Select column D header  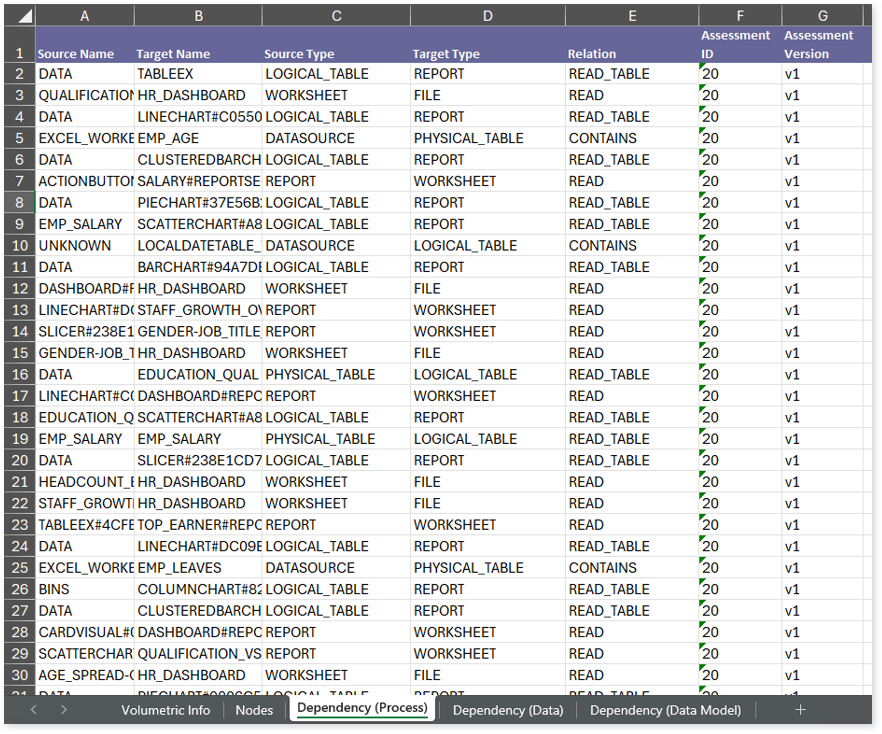click(487, 16)
